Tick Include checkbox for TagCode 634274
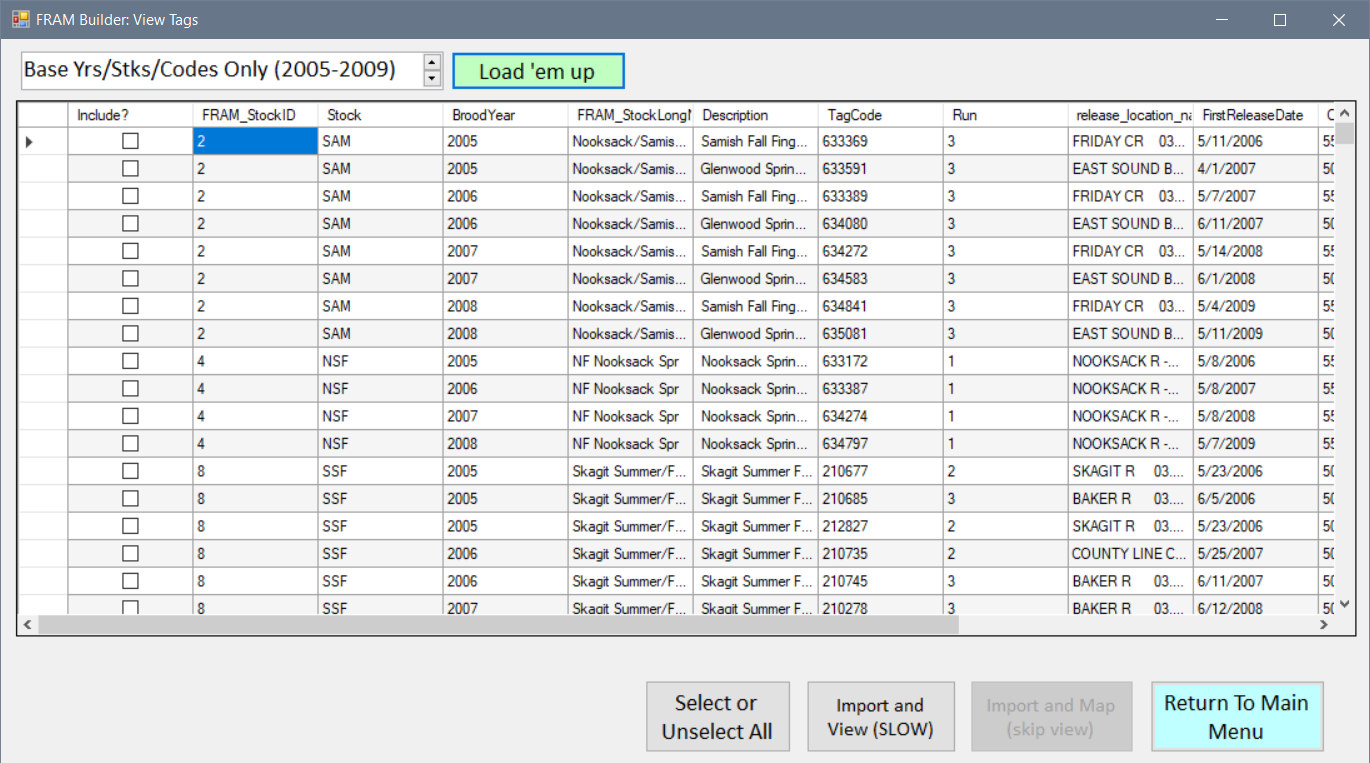1370x763 pixels. 130,416
